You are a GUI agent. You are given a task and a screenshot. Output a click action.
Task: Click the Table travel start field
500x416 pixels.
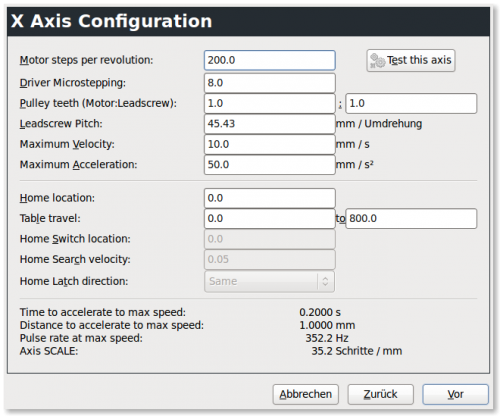[x=270, y=219]
